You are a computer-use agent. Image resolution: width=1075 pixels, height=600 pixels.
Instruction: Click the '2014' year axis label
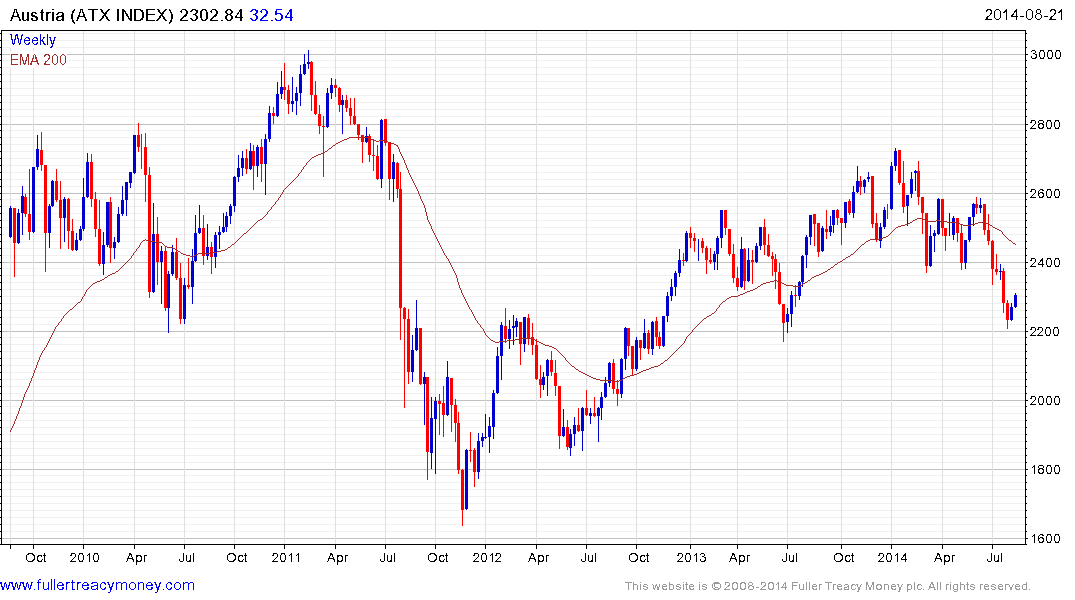(x=892, y=557)
